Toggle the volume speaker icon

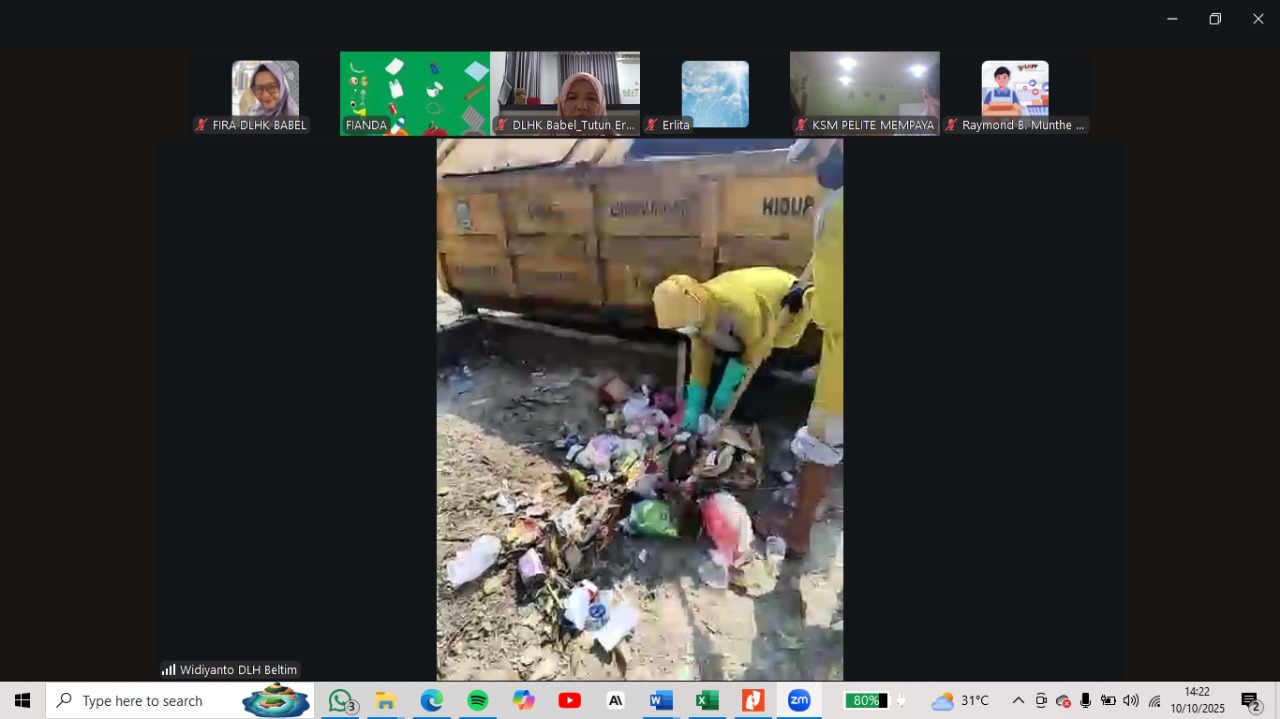(1131, 701)
